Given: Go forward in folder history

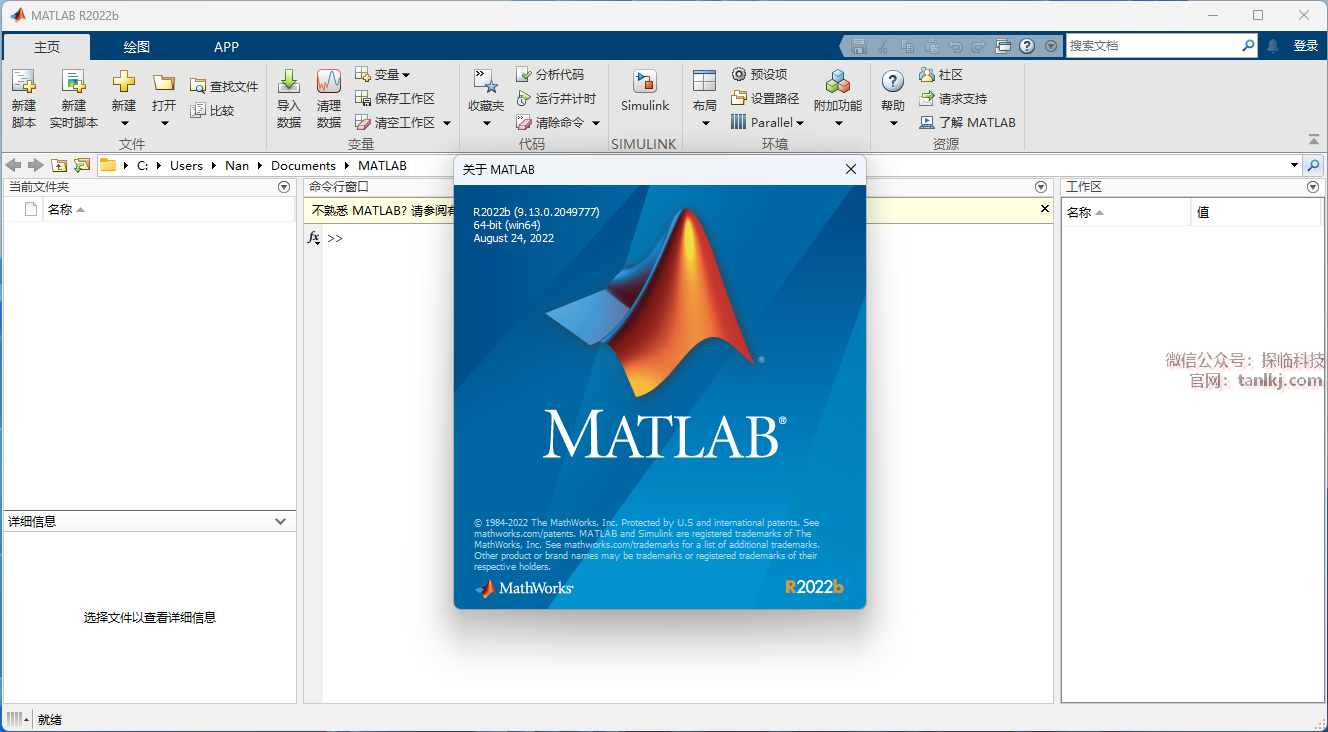Looking at the screenshot, I should click(36, 165).
